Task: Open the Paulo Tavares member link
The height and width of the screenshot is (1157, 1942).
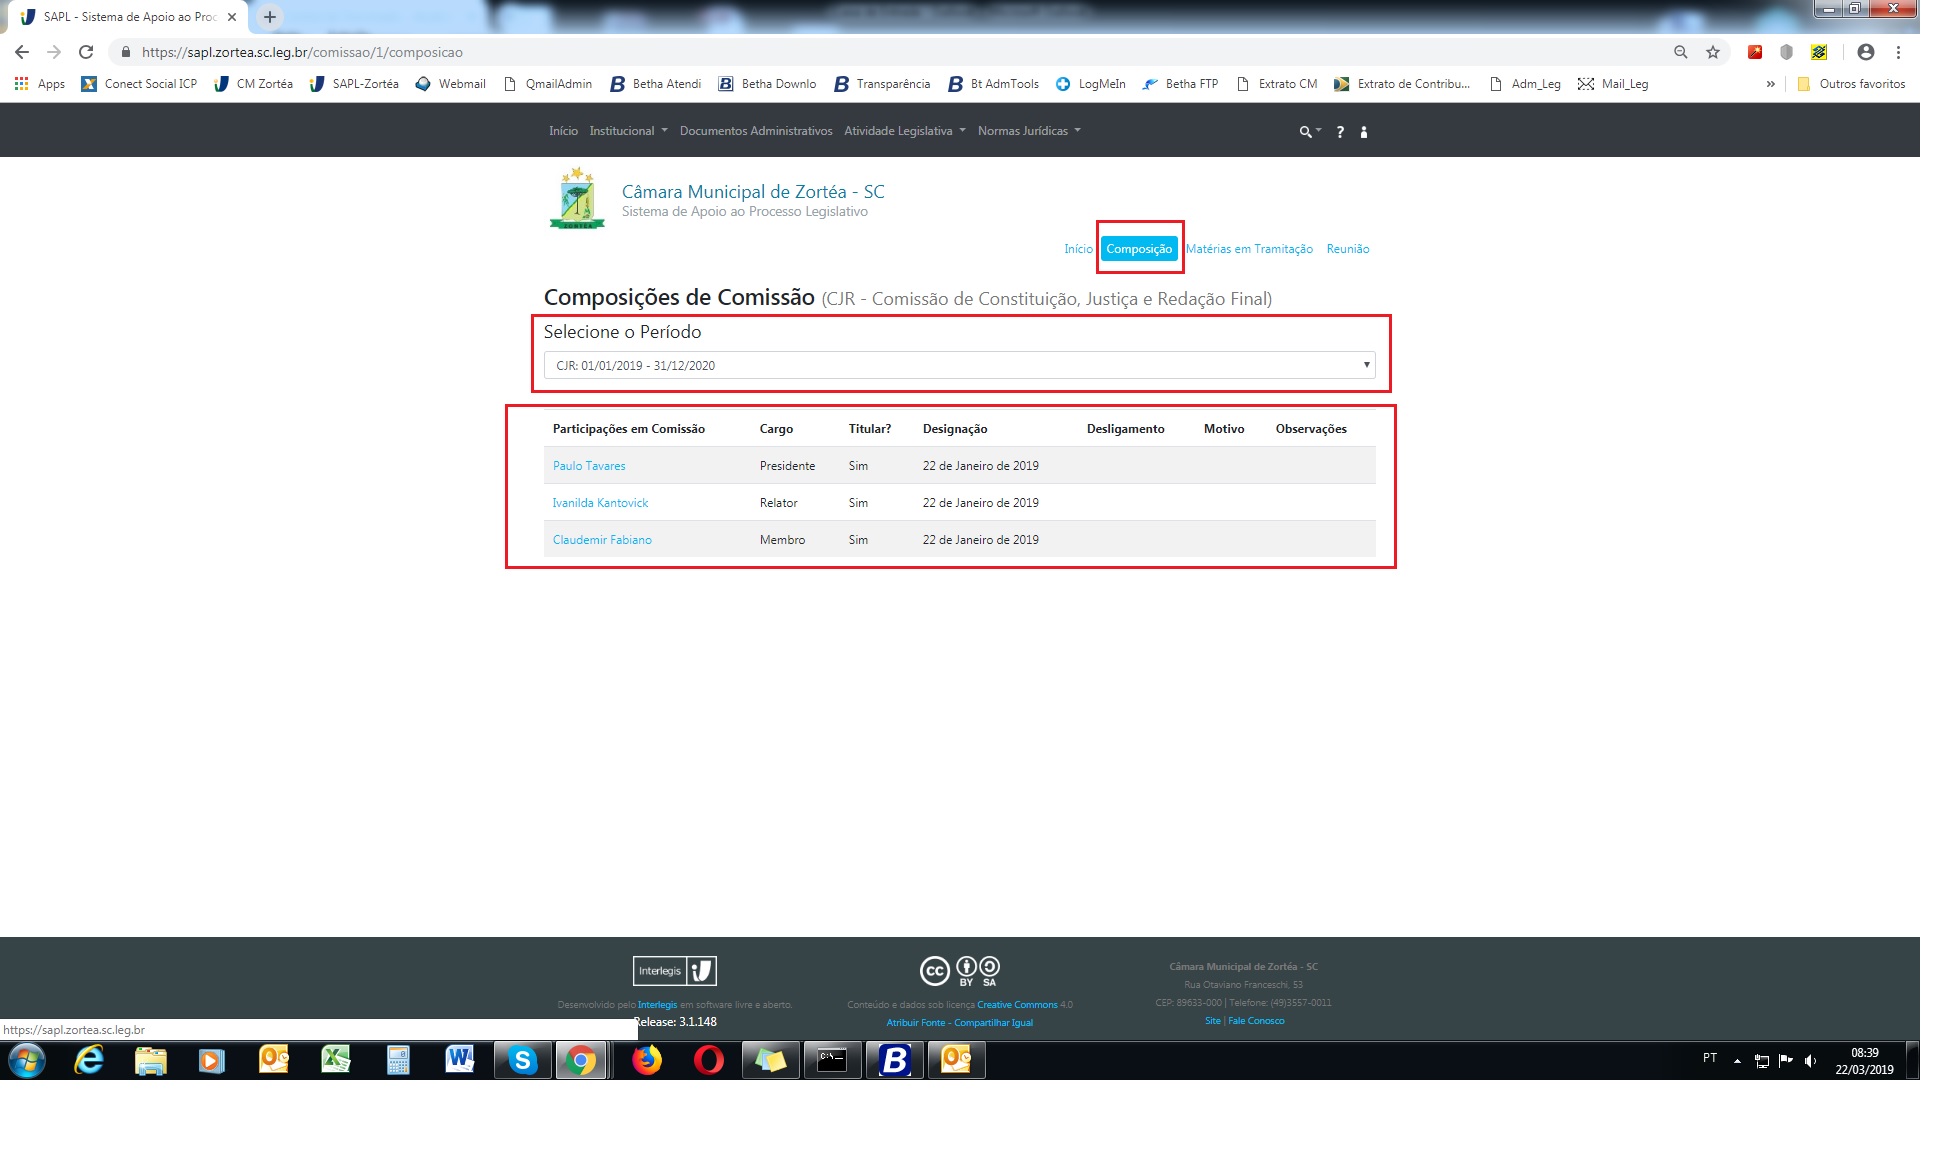Action: click(589, 466)
